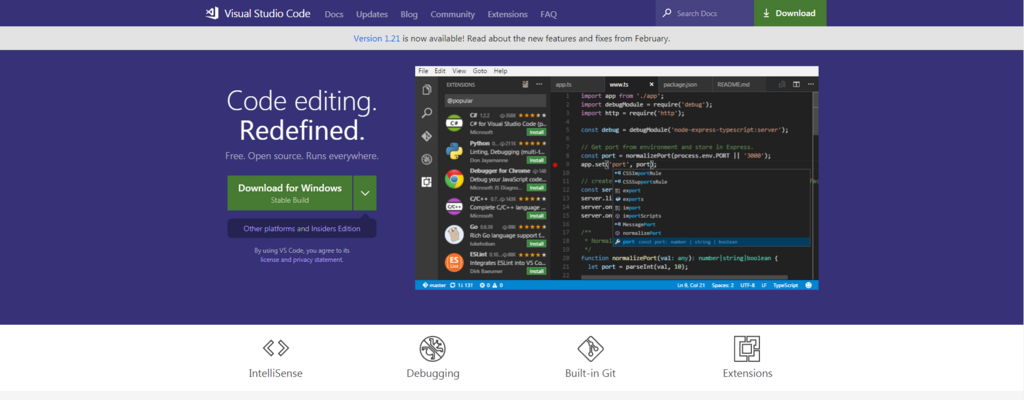Screen dimensions: 1024x400
Task: Open Debug icon in editor screenshot activity bar
Action: point(427,159)
